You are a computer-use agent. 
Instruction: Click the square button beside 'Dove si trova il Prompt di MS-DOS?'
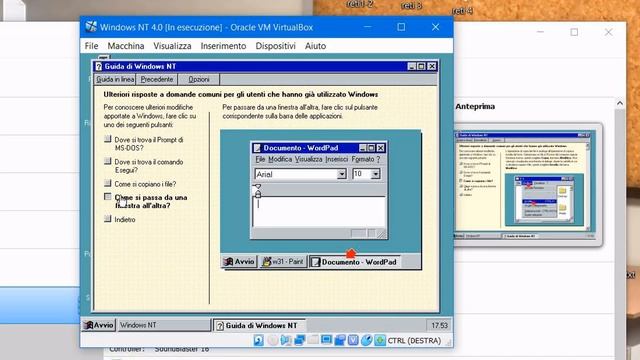pos(108,139)
